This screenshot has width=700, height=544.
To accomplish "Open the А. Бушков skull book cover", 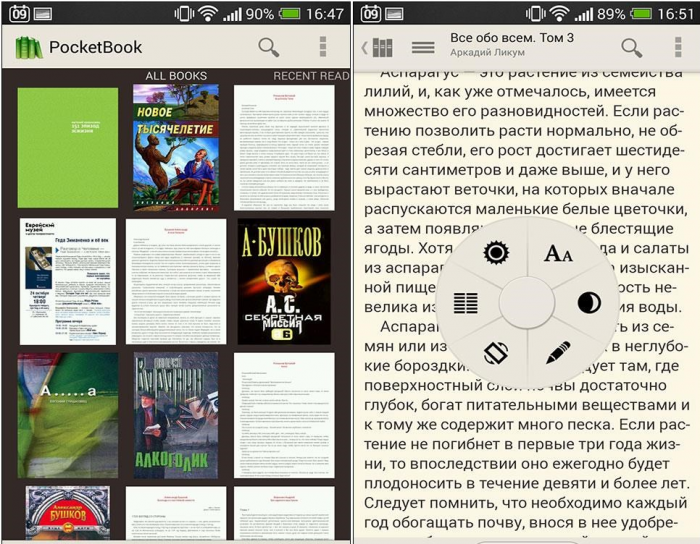I will pyautogui.click(x=284, y=281).
